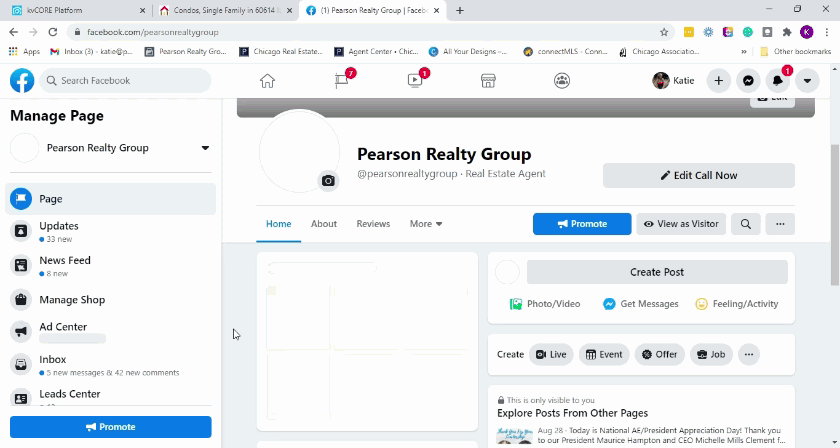Image resolution: width=840 pixels, height=448 pixels.
Task: Click the plus Create icon in header
Action: [x=718, y=81]
